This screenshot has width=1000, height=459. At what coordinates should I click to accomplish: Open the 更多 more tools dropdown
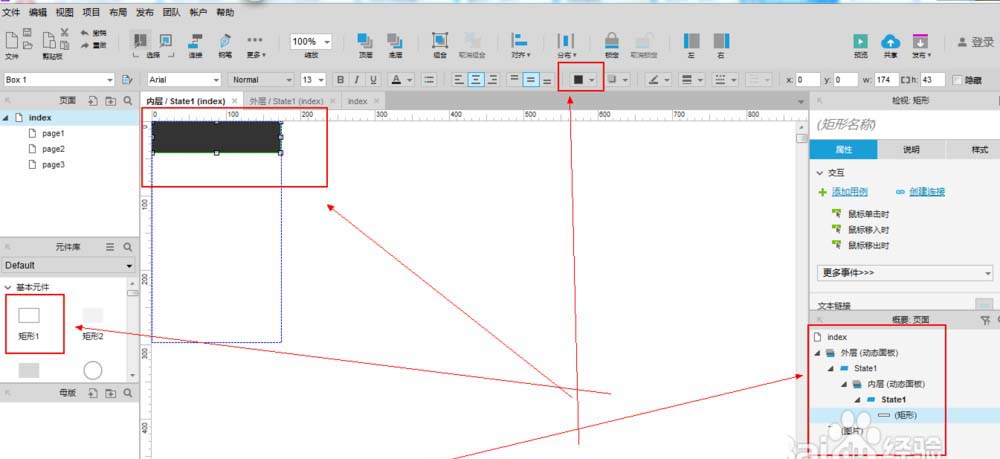point(255,45)
